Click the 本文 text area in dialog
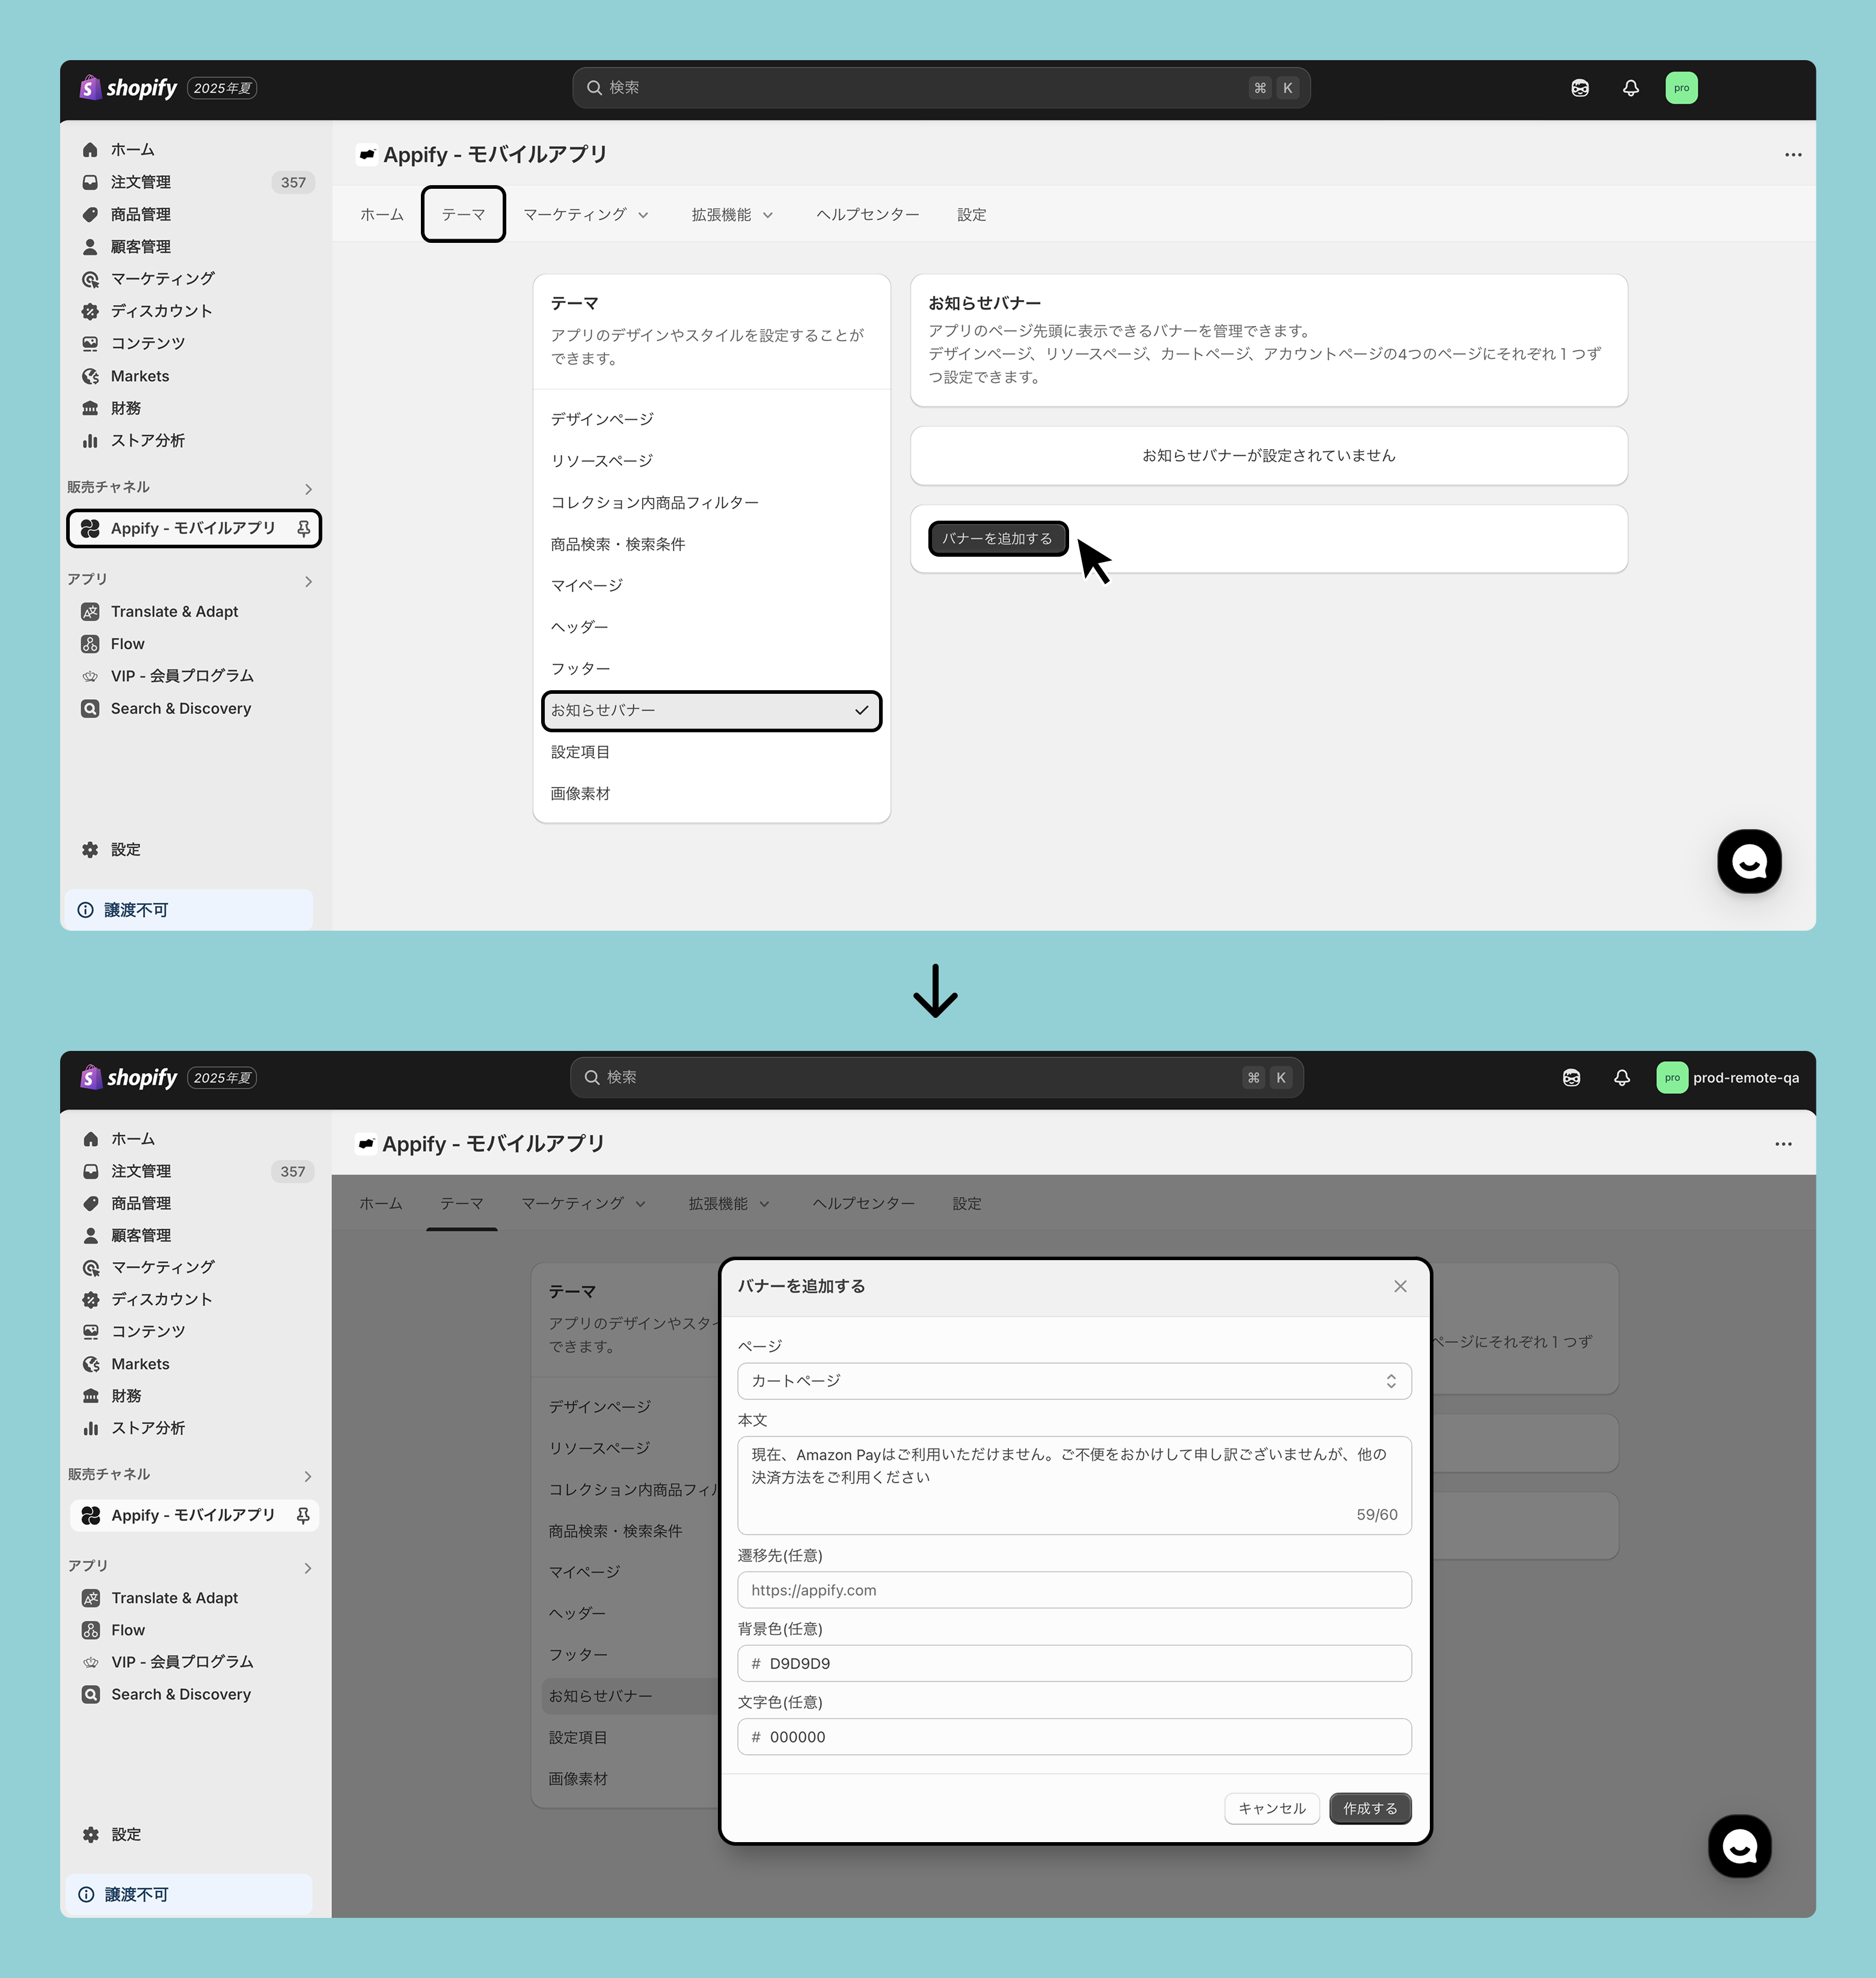 point(1074,1485)
